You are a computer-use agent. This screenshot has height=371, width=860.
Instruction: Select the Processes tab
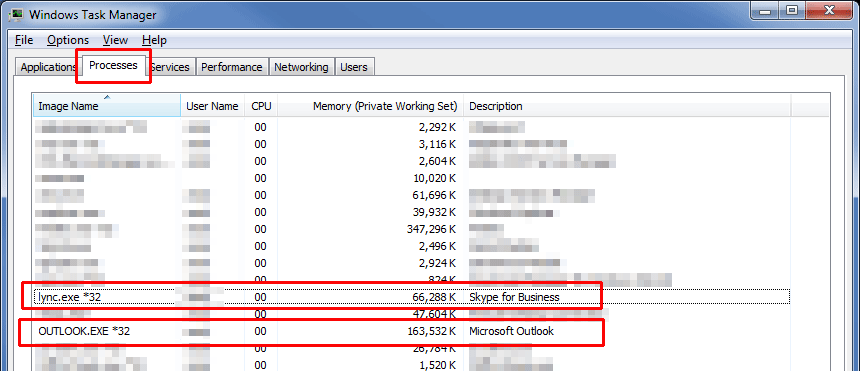tap(114, 65)
